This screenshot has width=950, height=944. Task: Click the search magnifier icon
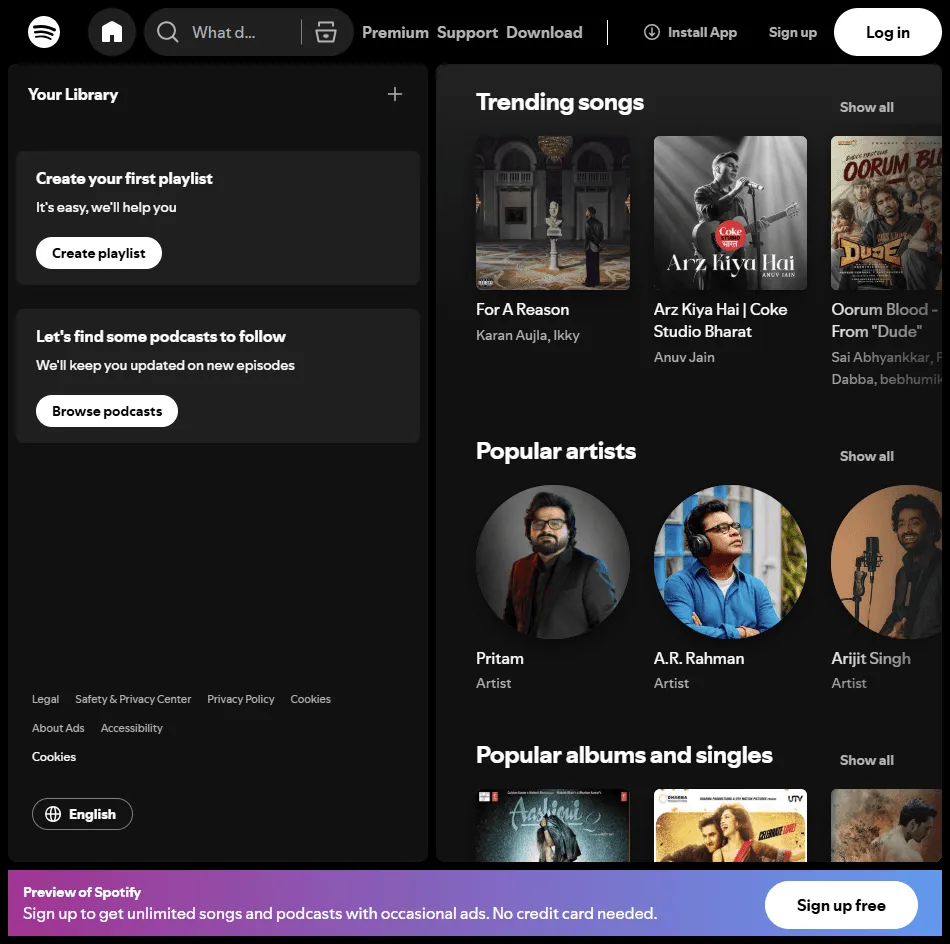tap(168, 32)
